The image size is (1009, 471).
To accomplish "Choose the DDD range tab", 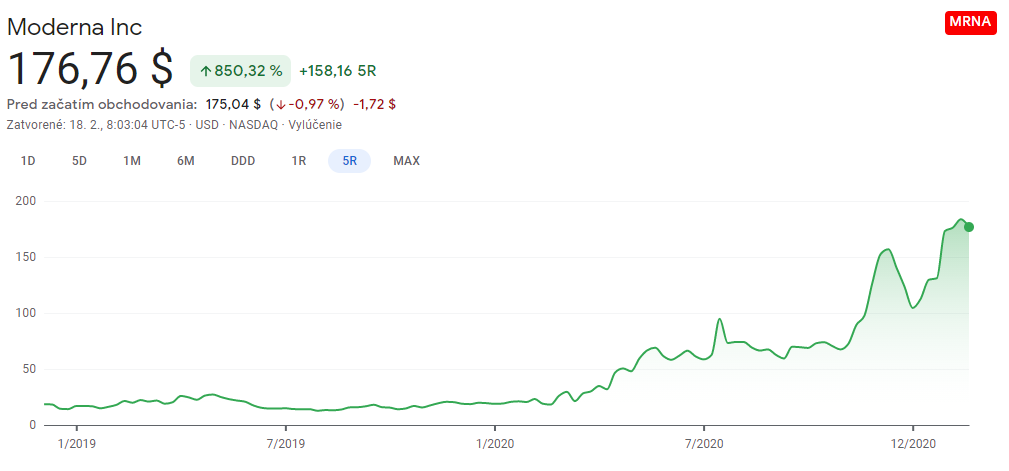I will pyautogui.click(x=243, y=161).
